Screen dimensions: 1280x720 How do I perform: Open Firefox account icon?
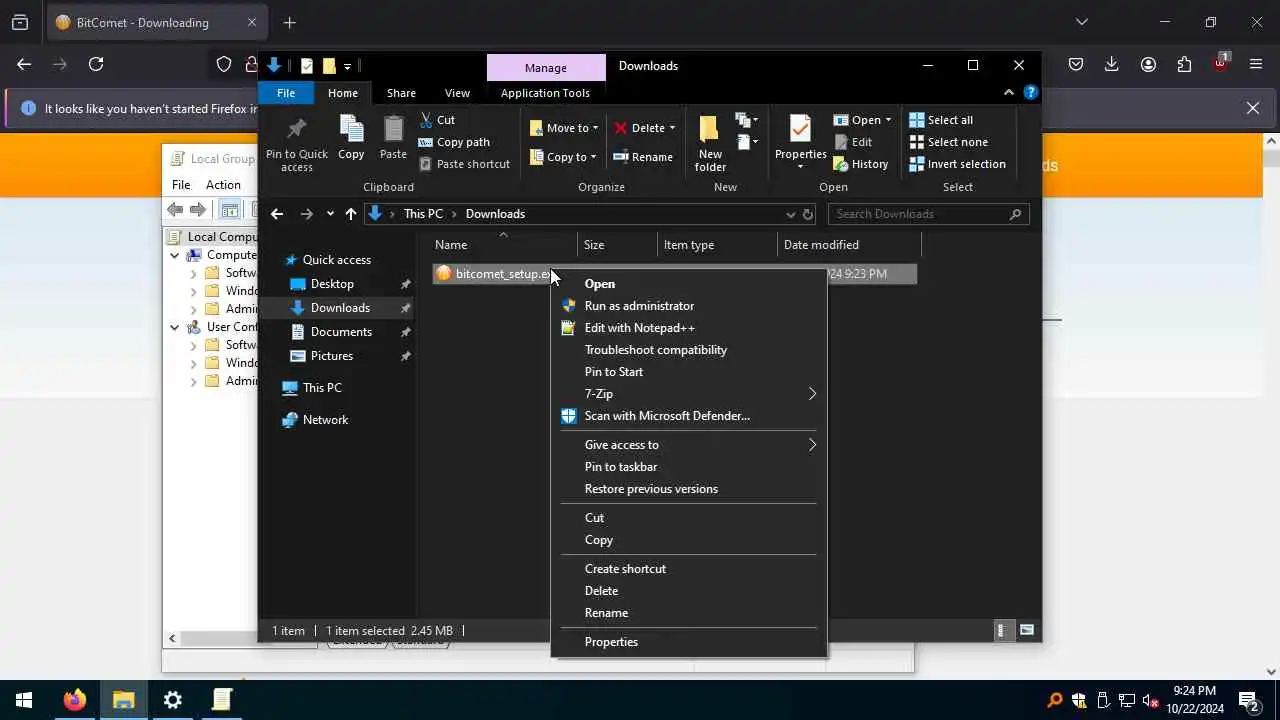click(1148, 64)
